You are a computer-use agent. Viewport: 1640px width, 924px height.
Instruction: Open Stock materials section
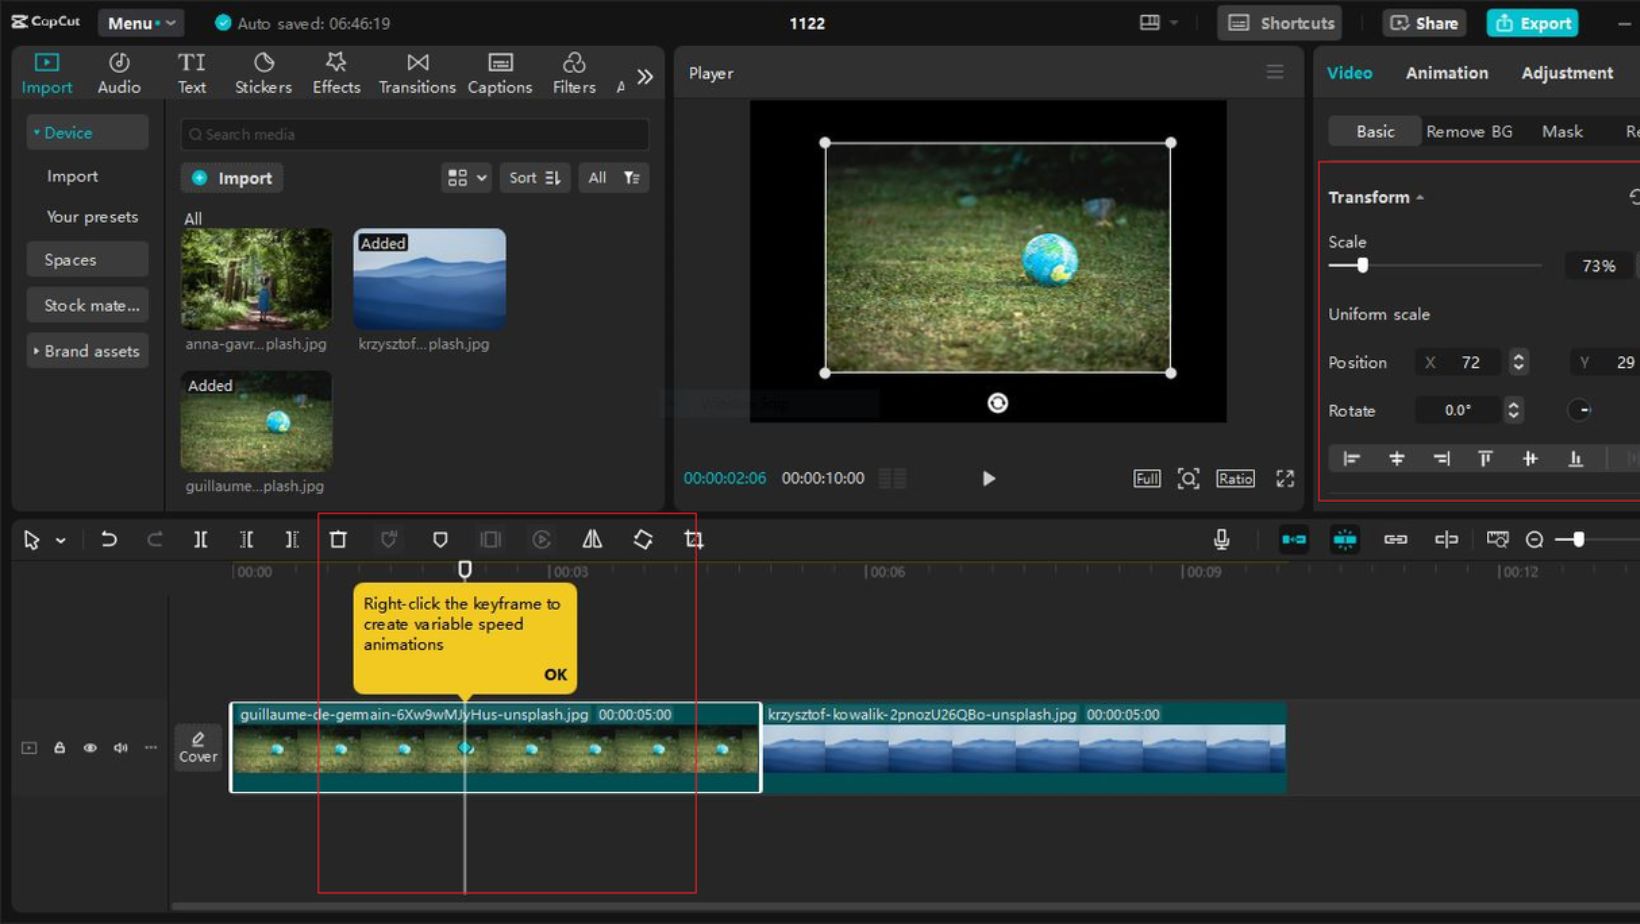tap(87, 305)
